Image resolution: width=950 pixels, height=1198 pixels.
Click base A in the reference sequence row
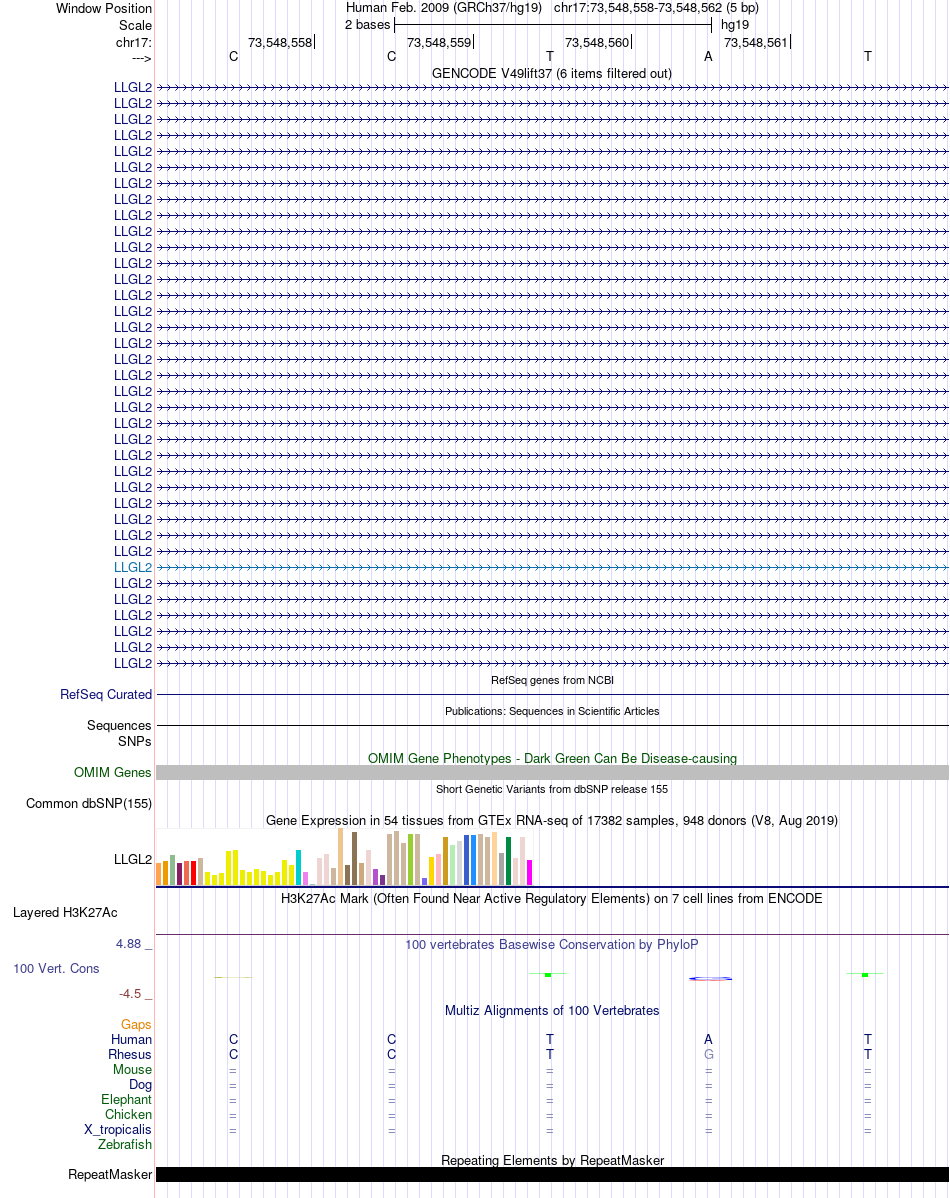point(708,57)
